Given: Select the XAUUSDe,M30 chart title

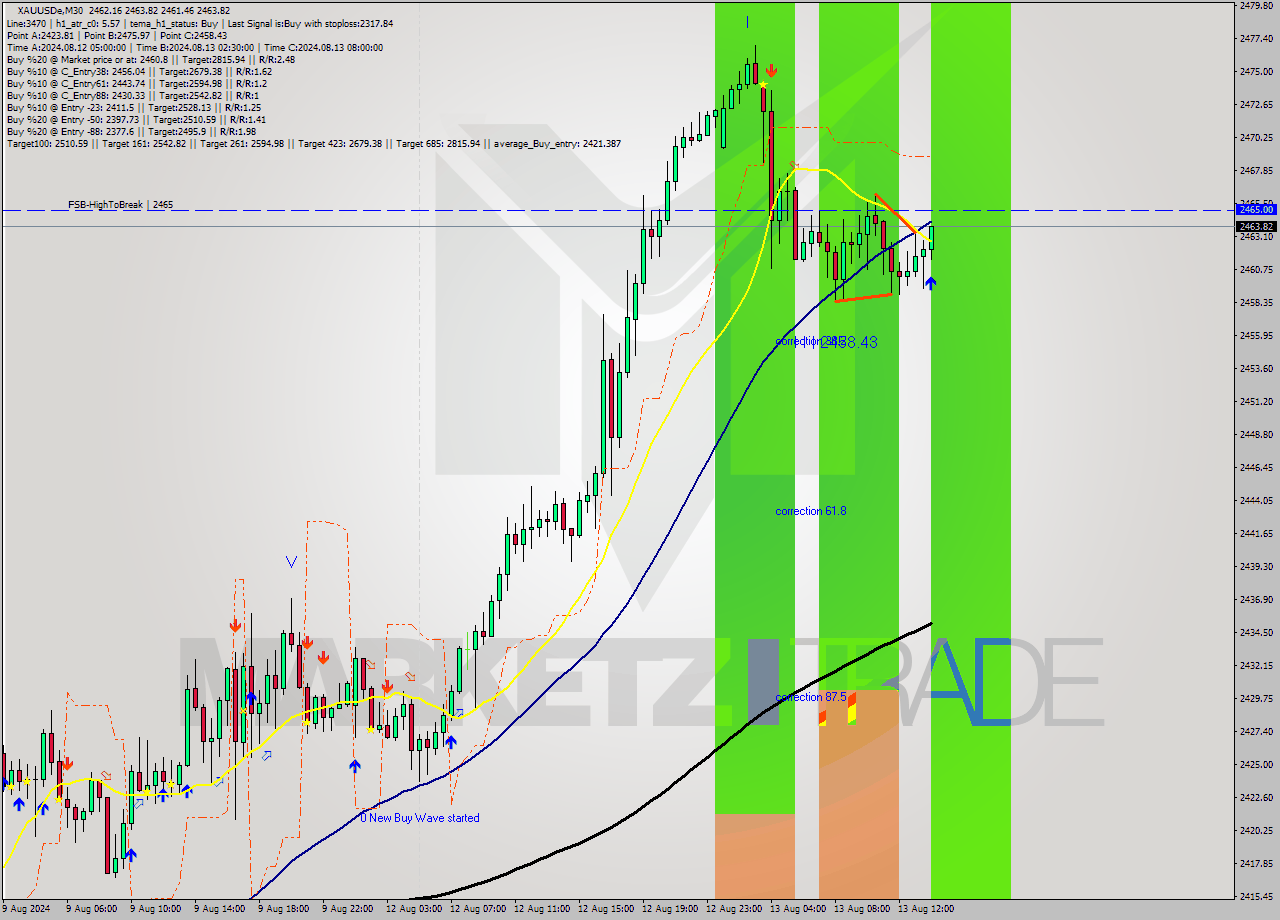Looking at the screenshot, I should (50, 11).
